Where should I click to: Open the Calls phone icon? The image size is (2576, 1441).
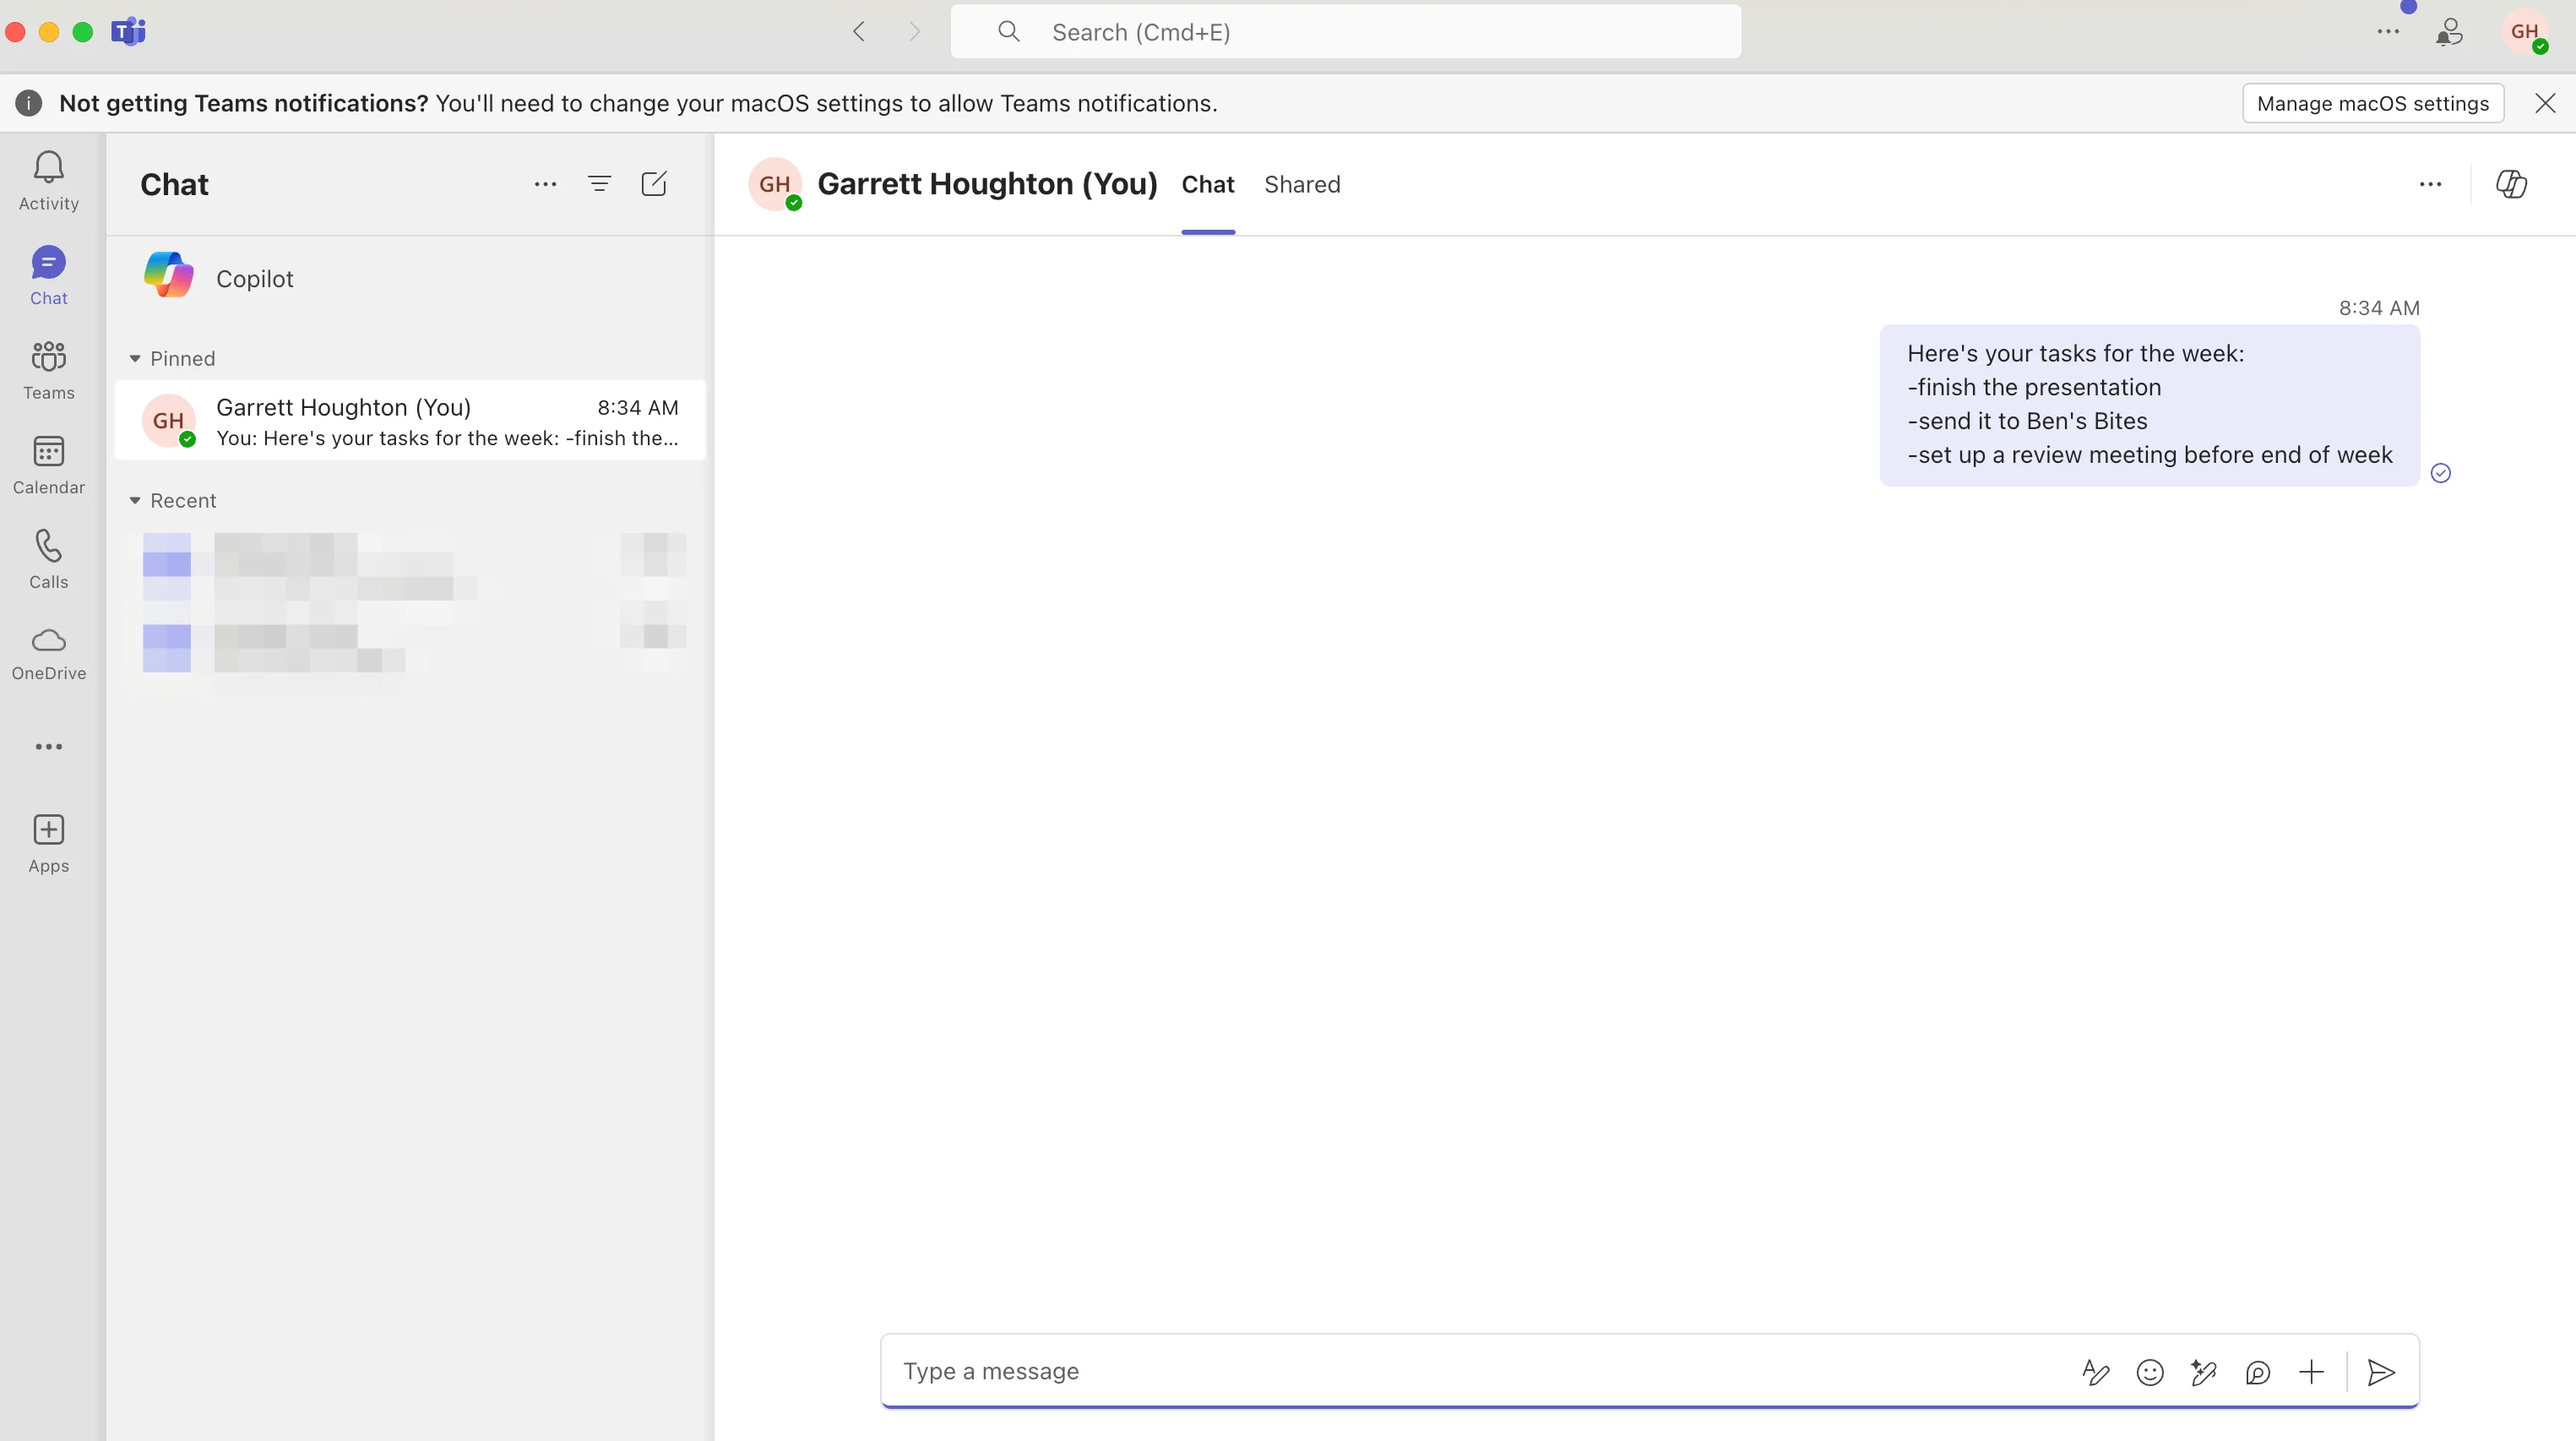click(x=48, y=558)
